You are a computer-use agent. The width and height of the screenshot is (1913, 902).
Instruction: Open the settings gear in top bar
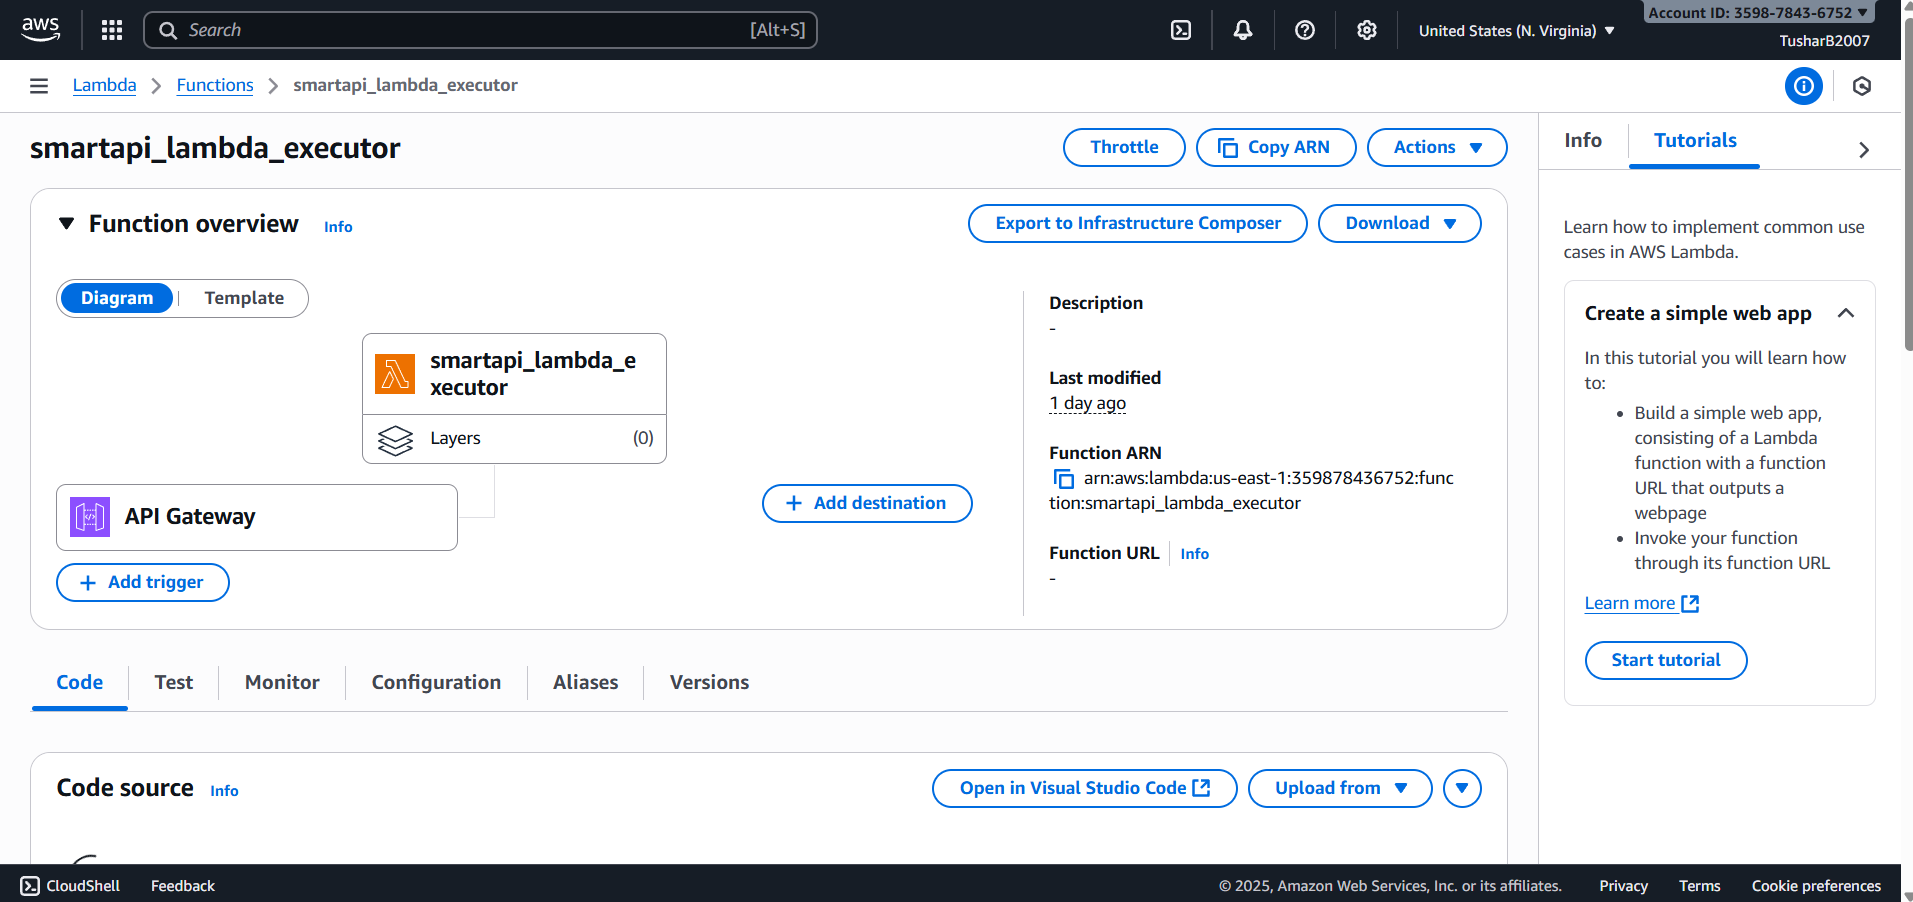click(1367, 30)
